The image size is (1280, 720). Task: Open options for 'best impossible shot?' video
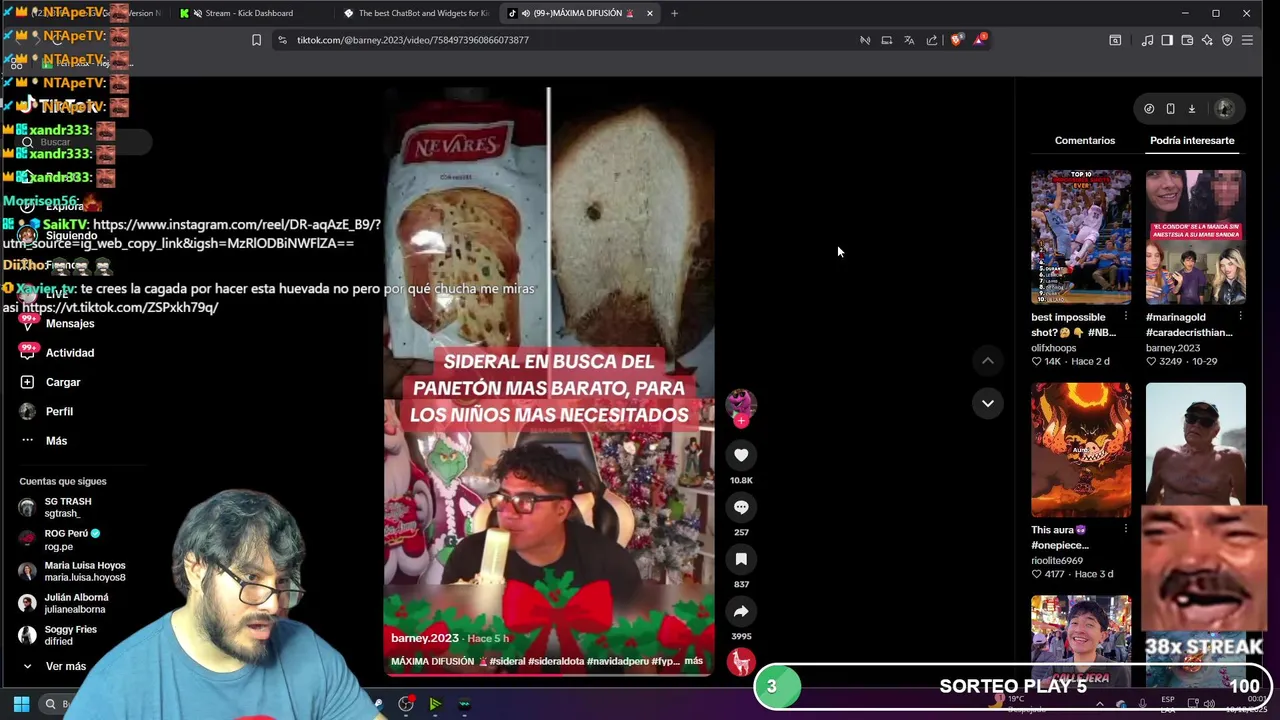(x=1125, y=317)
